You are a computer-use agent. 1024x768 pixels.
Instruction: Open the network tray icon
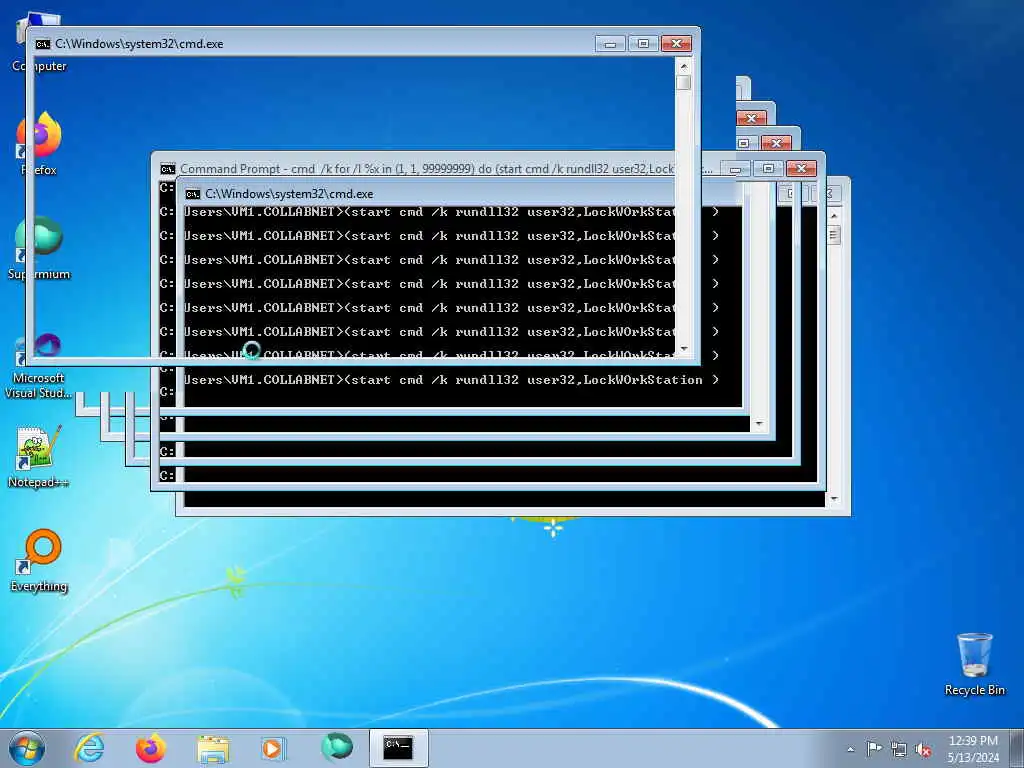(899, 749)
